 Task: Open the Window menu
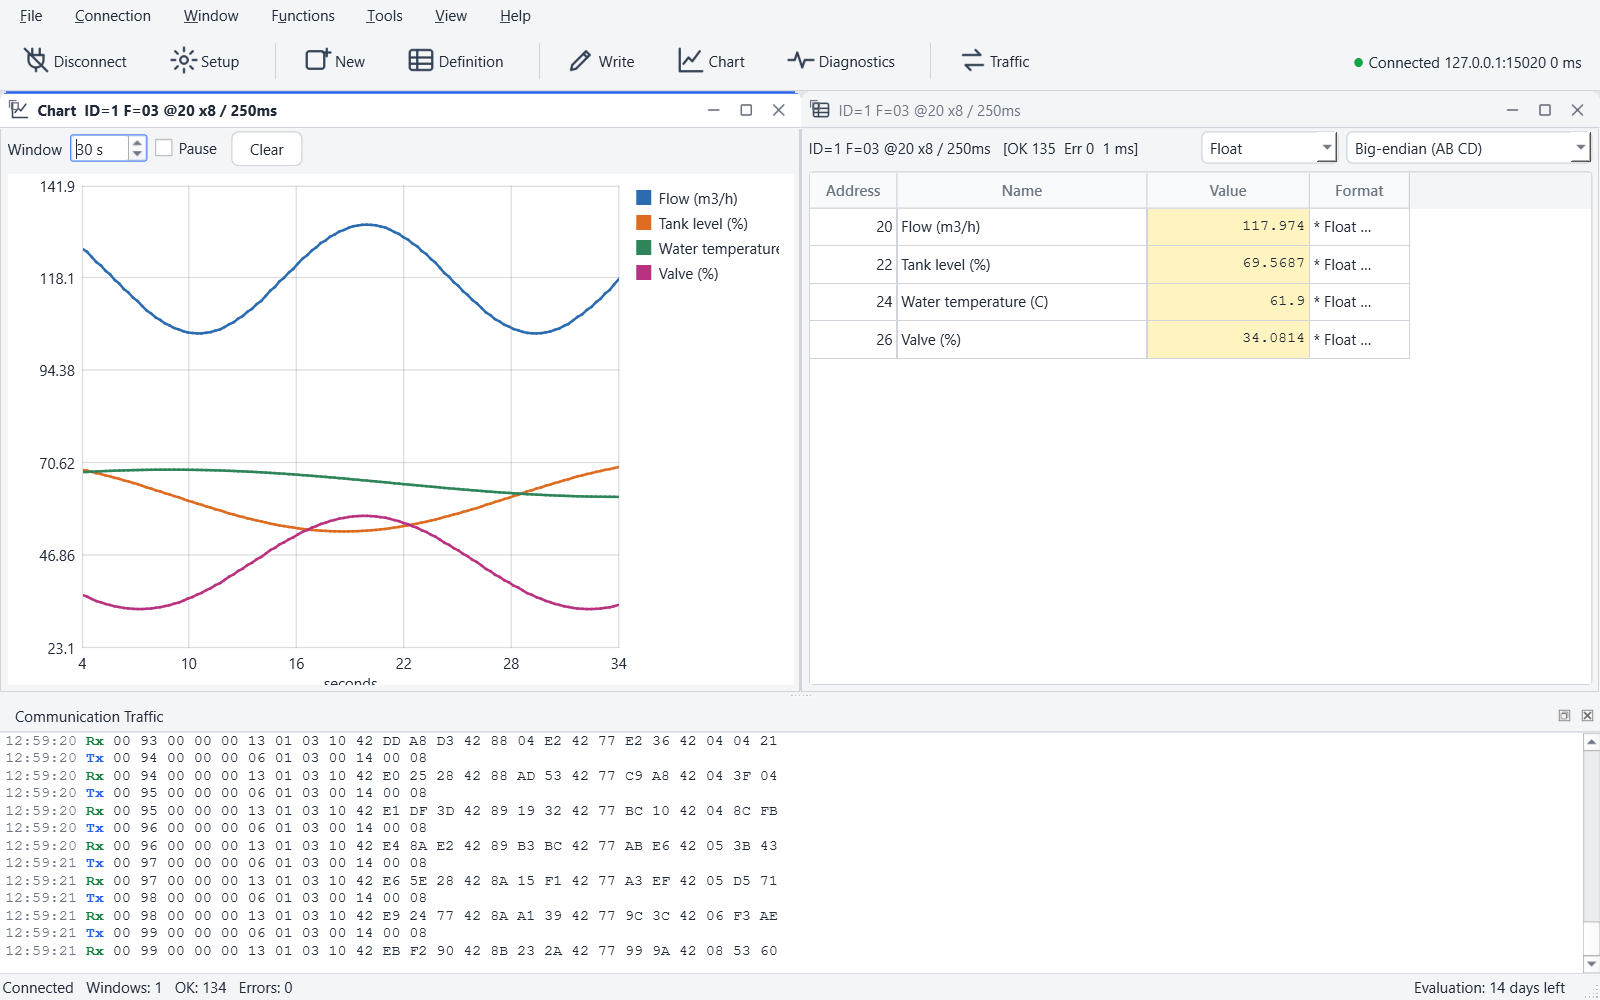[211, 16]
